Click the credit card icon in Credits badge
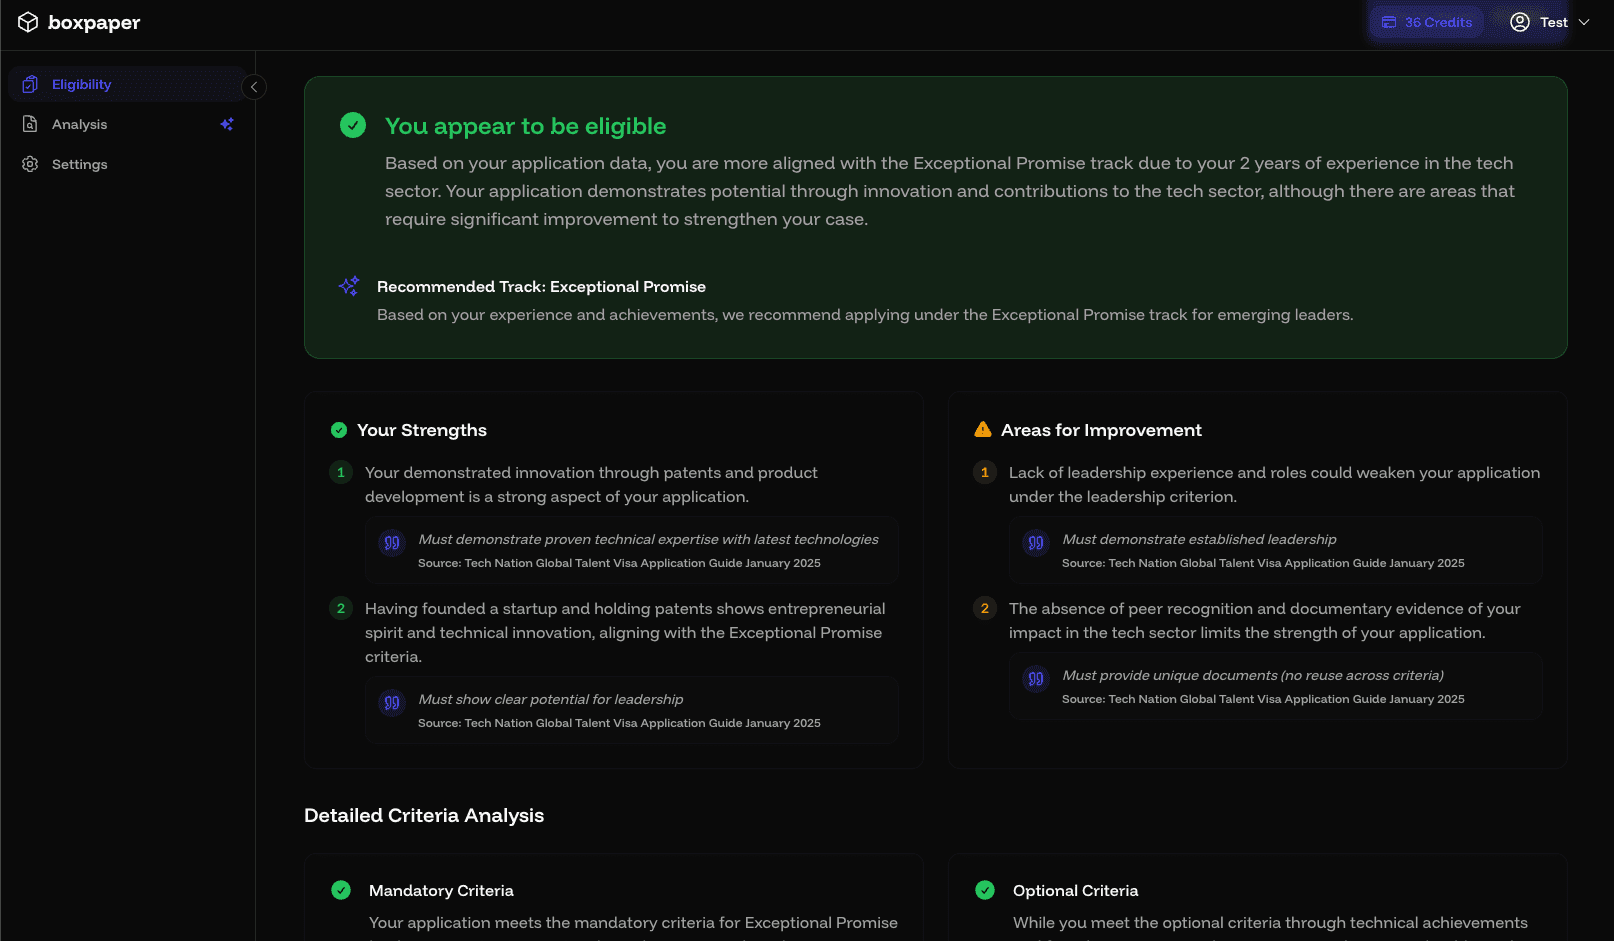The height and width of the screenshot is (941, 1614). [1389, 21]
